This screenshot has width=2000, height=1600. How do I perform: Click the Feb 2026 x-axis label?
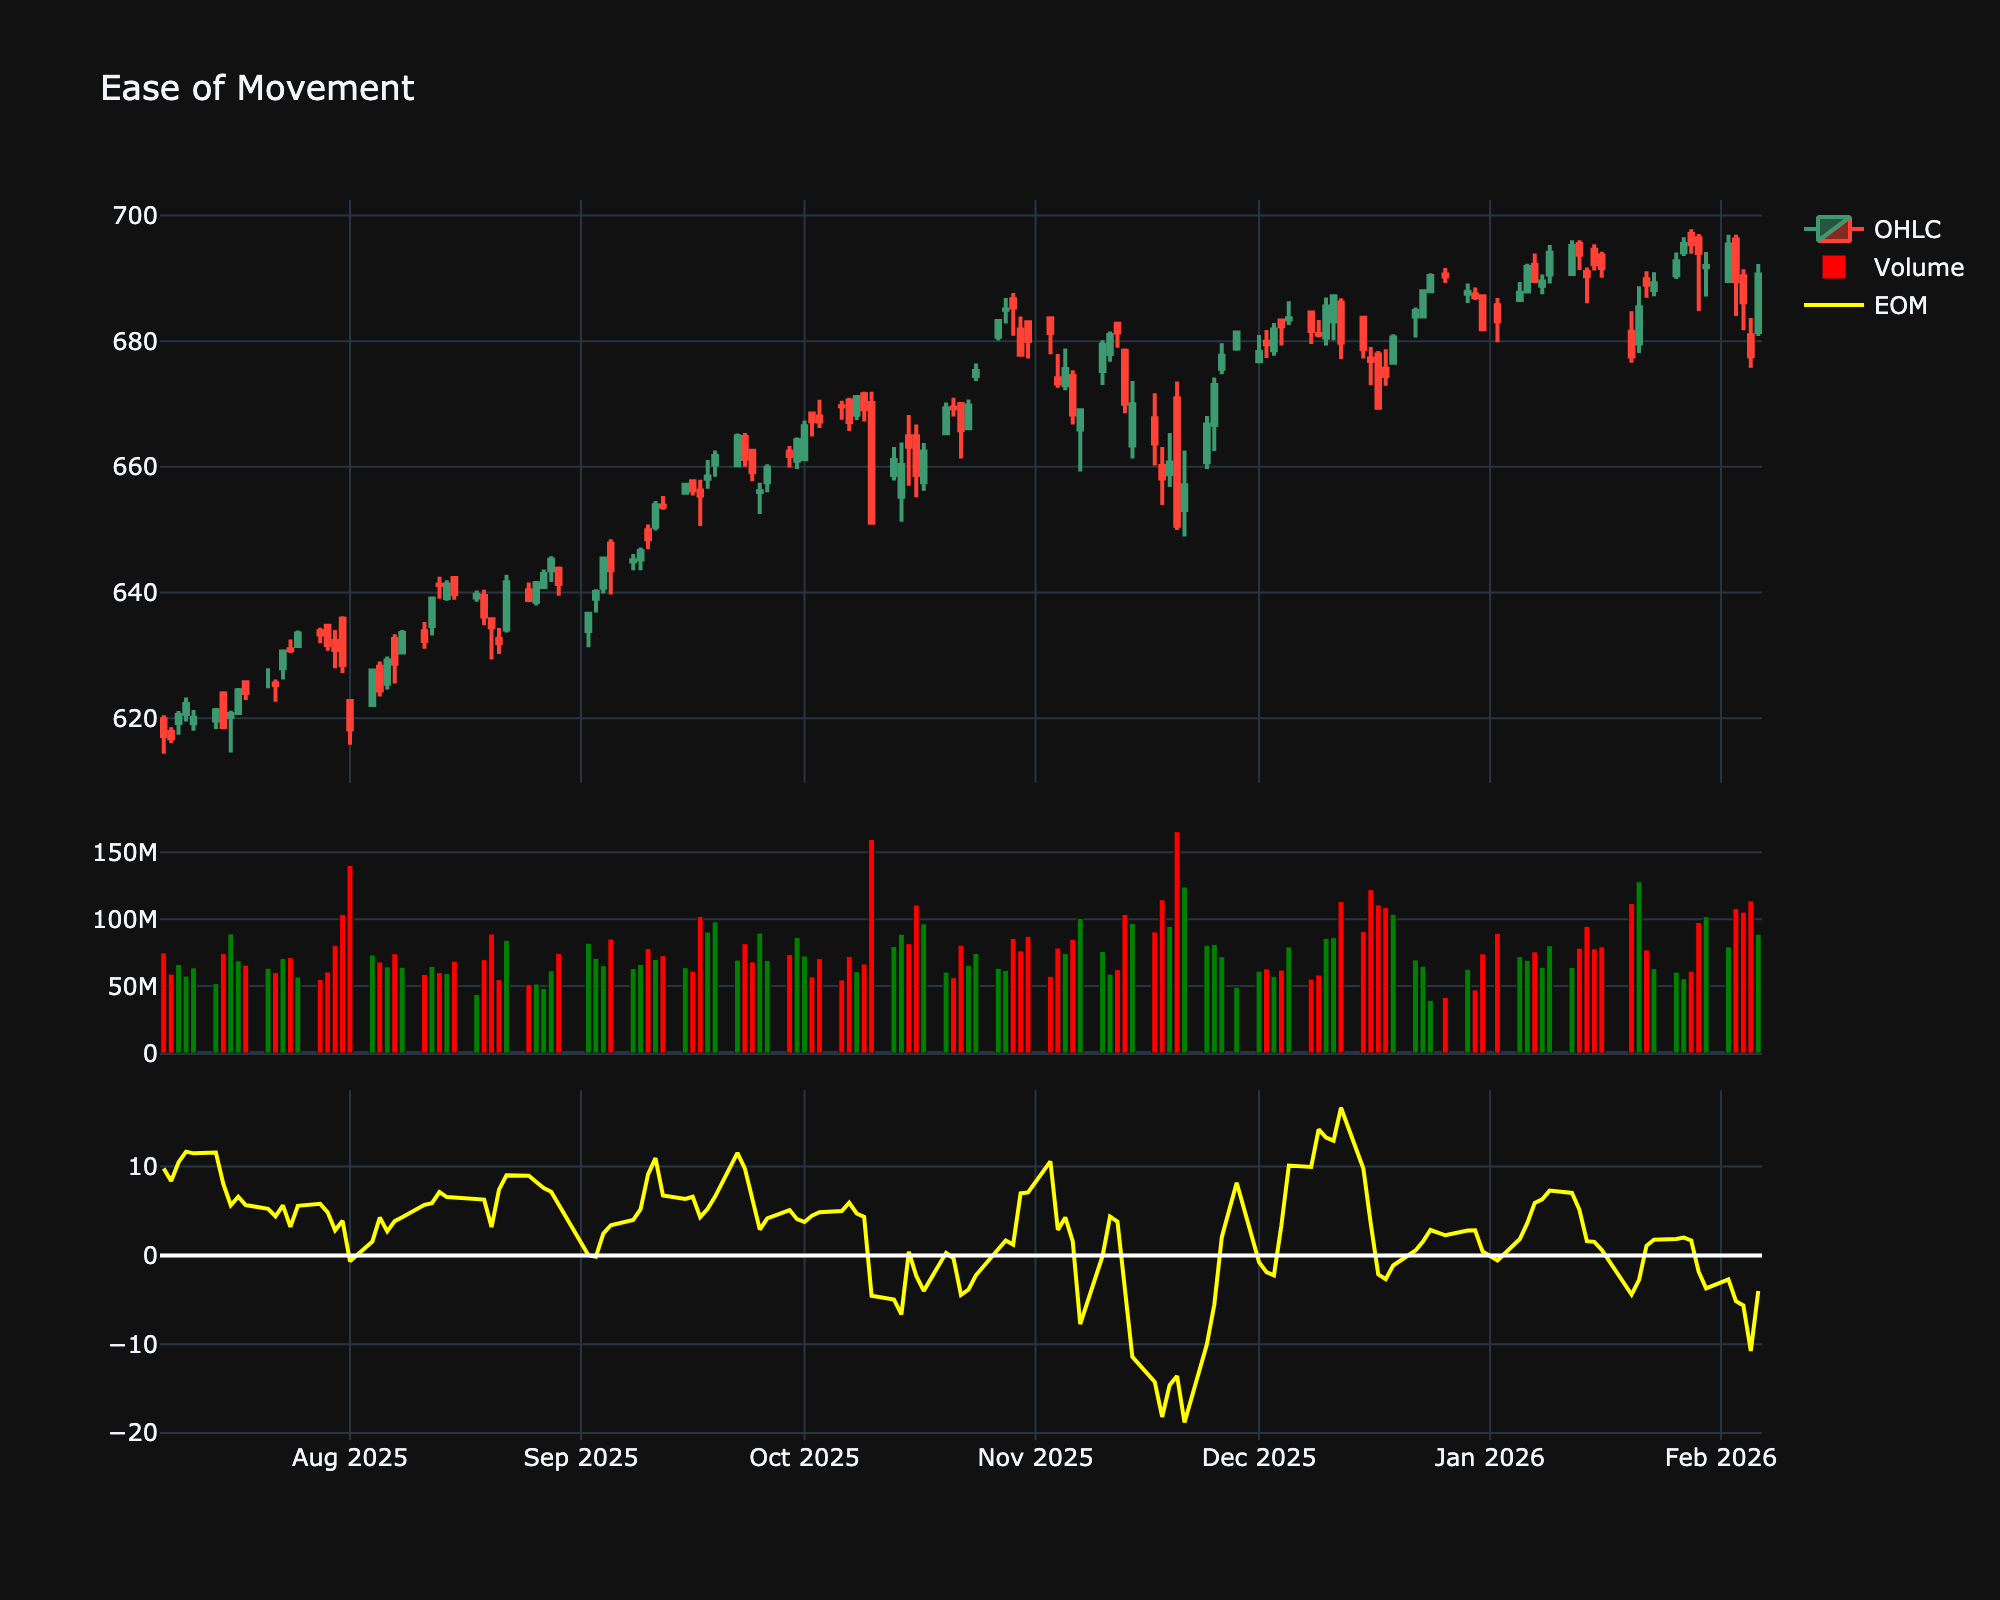1720,1458
